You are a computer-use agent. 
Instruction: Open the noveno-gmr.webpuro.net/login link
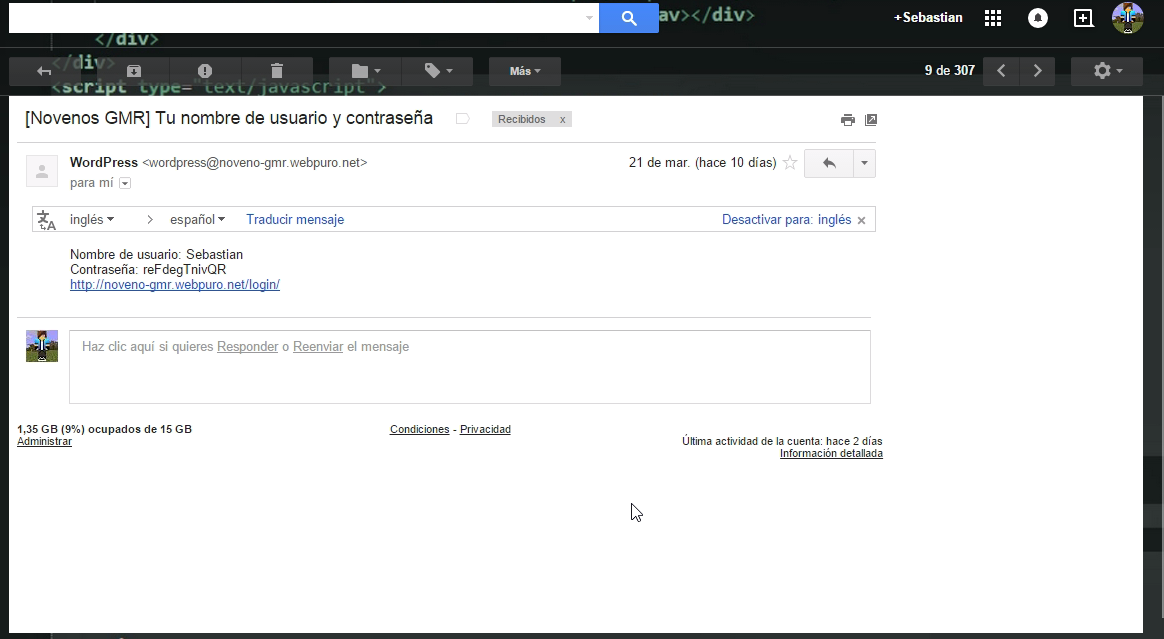pyautogui.click(x=174, y=284)
